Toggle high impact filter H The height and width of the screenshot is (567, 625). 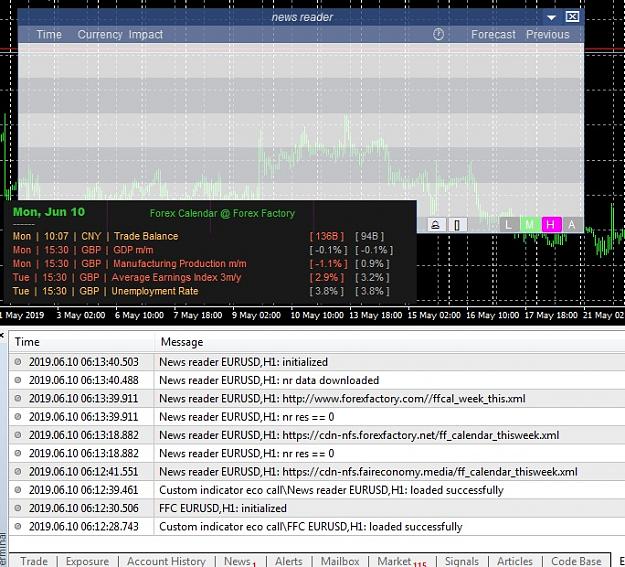click(551, 224)
